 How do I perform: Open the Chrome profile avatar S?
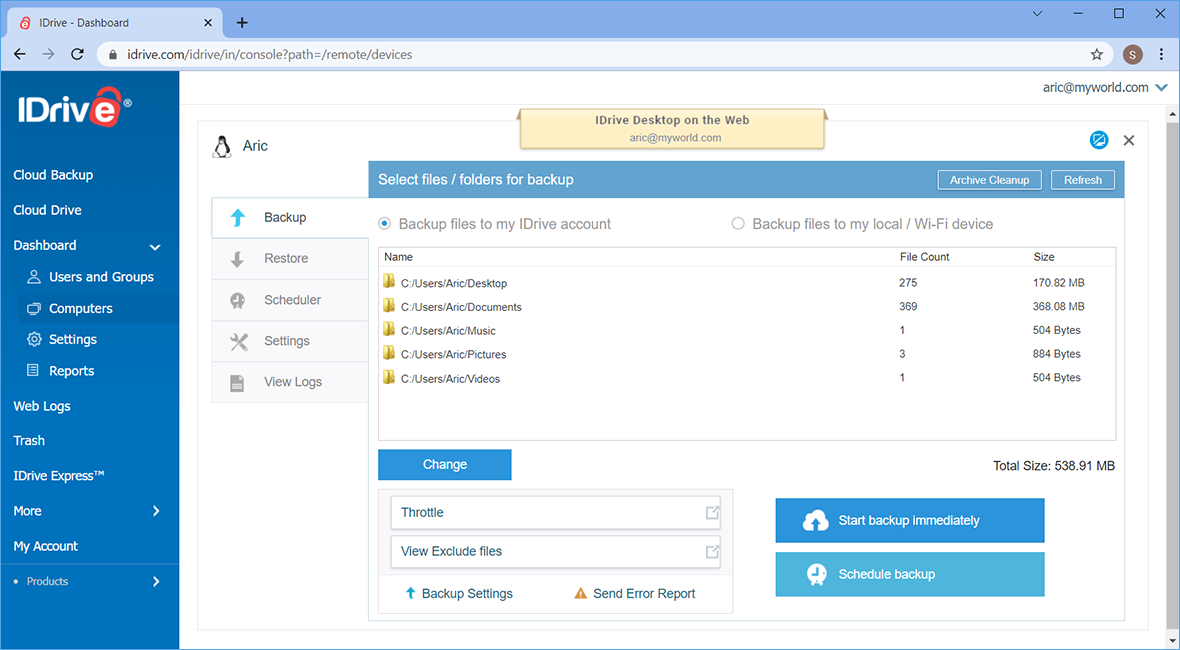coord(1133,54)
